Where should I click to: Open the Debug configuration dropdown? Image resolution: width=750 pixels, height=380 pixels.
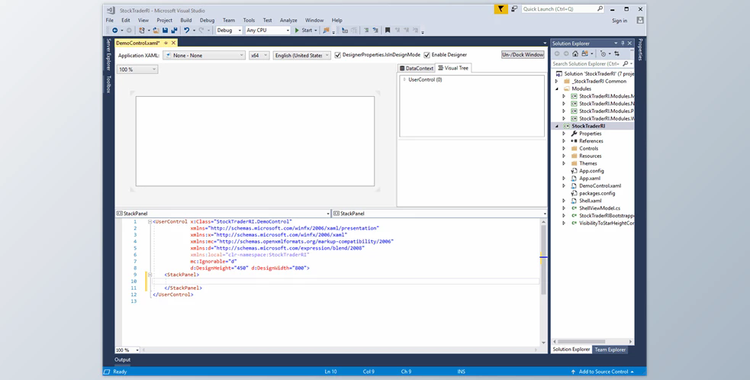tap(229, 30)
